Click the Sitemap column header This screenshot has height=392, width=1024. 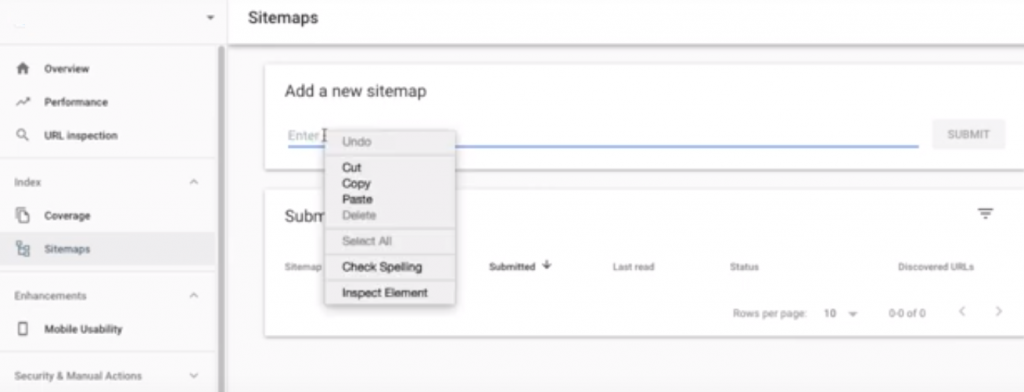(x=303, y=267)
